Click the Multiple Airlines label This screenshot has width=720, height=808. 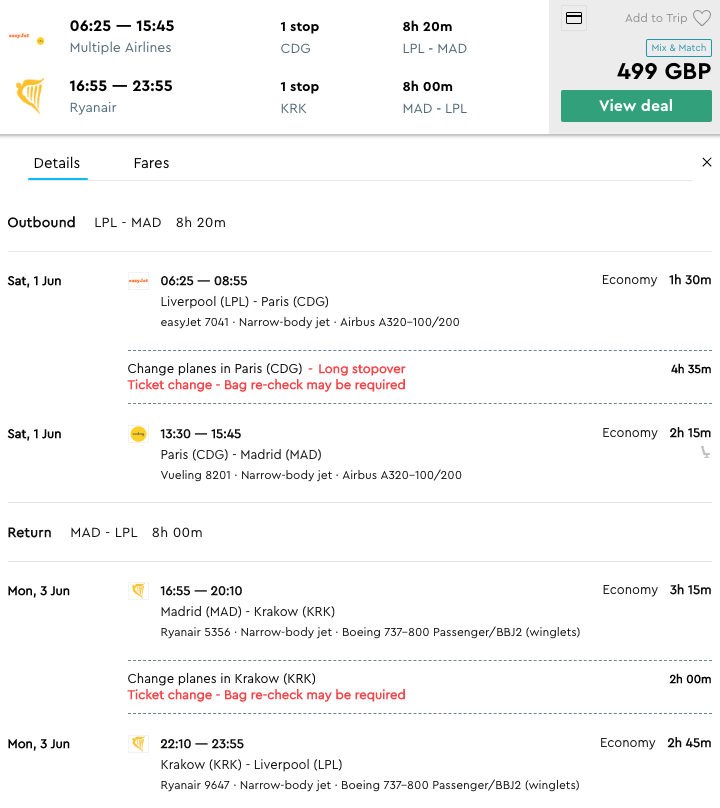tap(120, 48)
